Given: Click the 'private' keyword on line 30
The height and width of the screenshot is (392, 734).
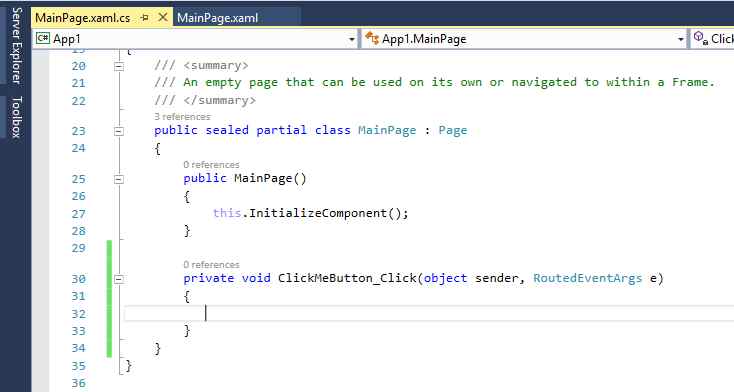Looking at the screenshot, I should pos(208,278).
